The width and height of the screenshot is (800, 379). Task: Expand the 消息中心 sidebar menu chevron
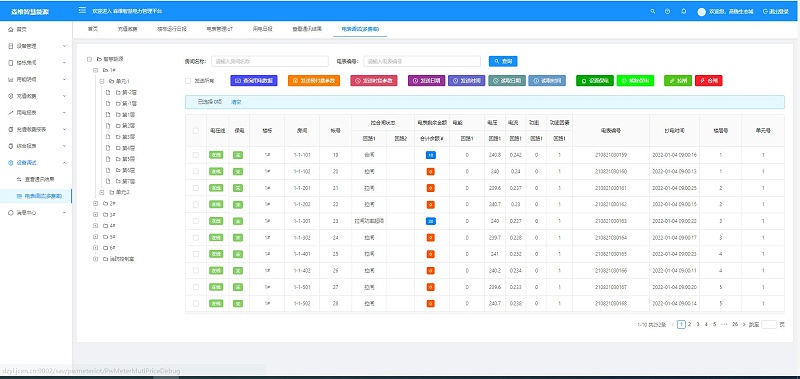click(64, 213)
